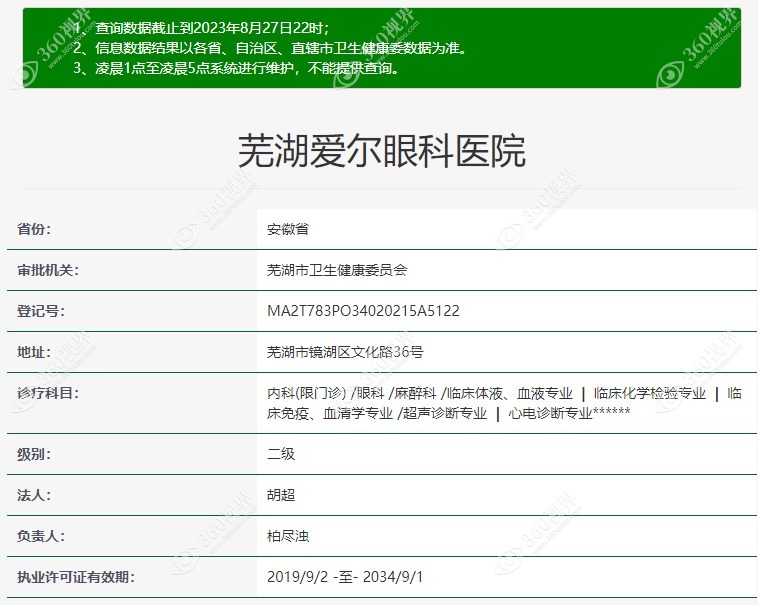Screen dimensions: 758x605
Task: Click notice line about 2023年8月27日22时
Action: (x=201, y=28)
